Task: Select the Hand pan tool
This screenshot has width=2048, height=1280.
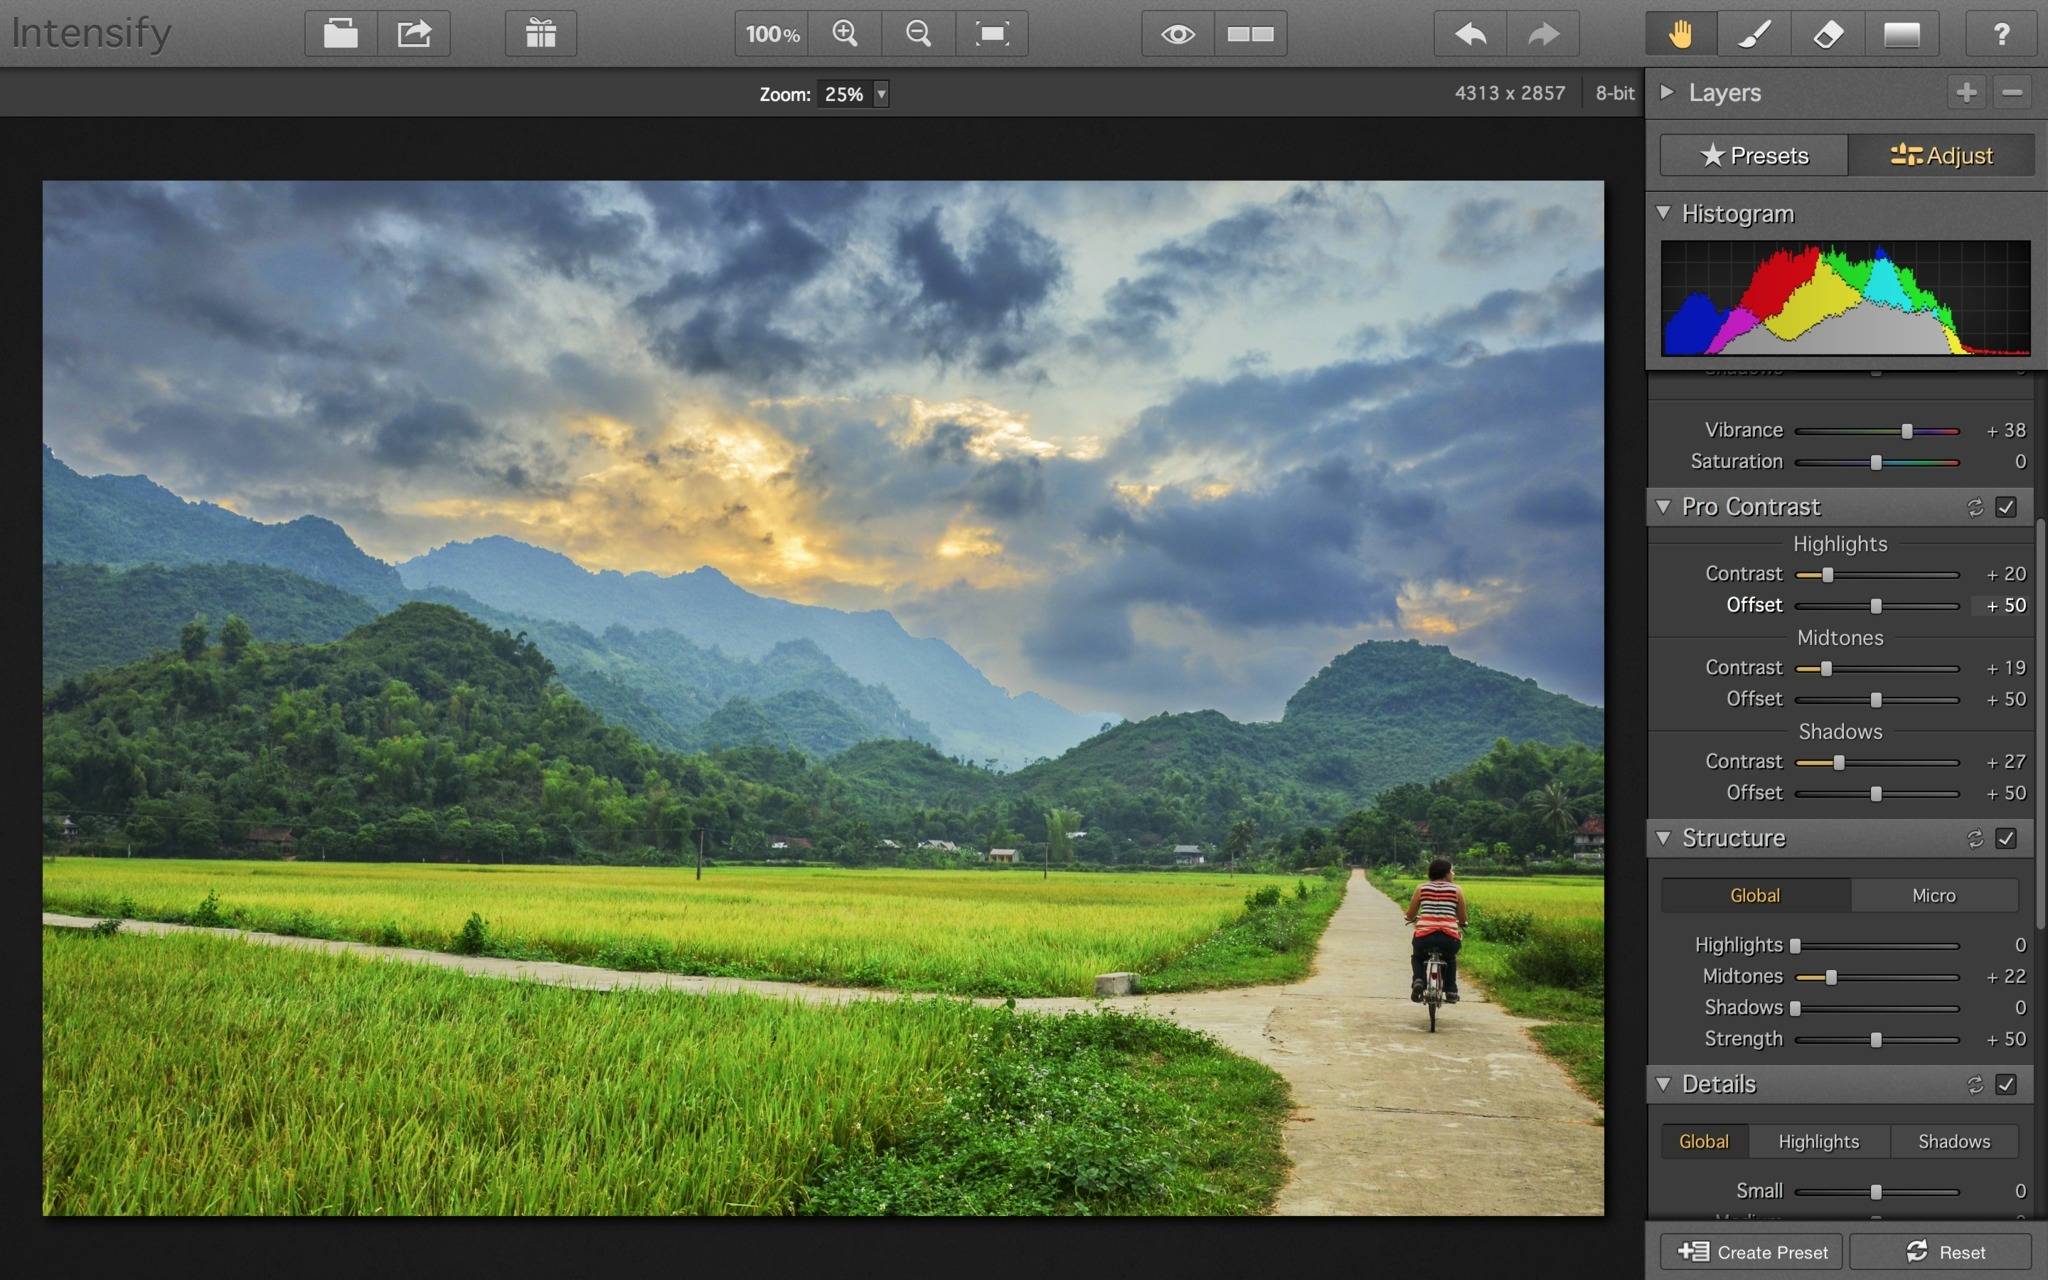Action: pos(1681,34)
